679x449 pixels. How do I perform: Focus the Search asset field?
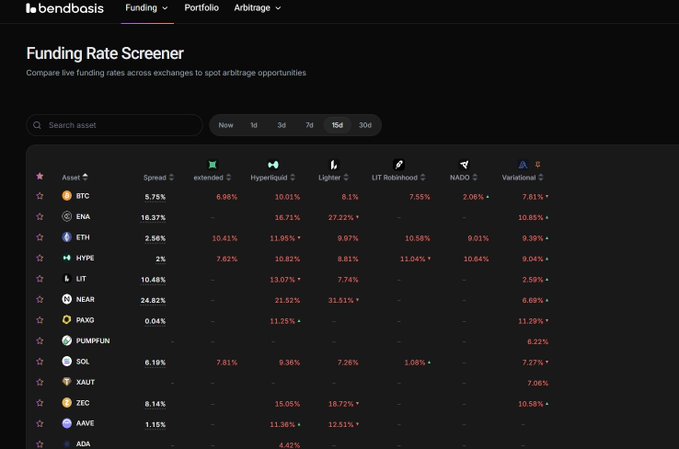(115, 125)
